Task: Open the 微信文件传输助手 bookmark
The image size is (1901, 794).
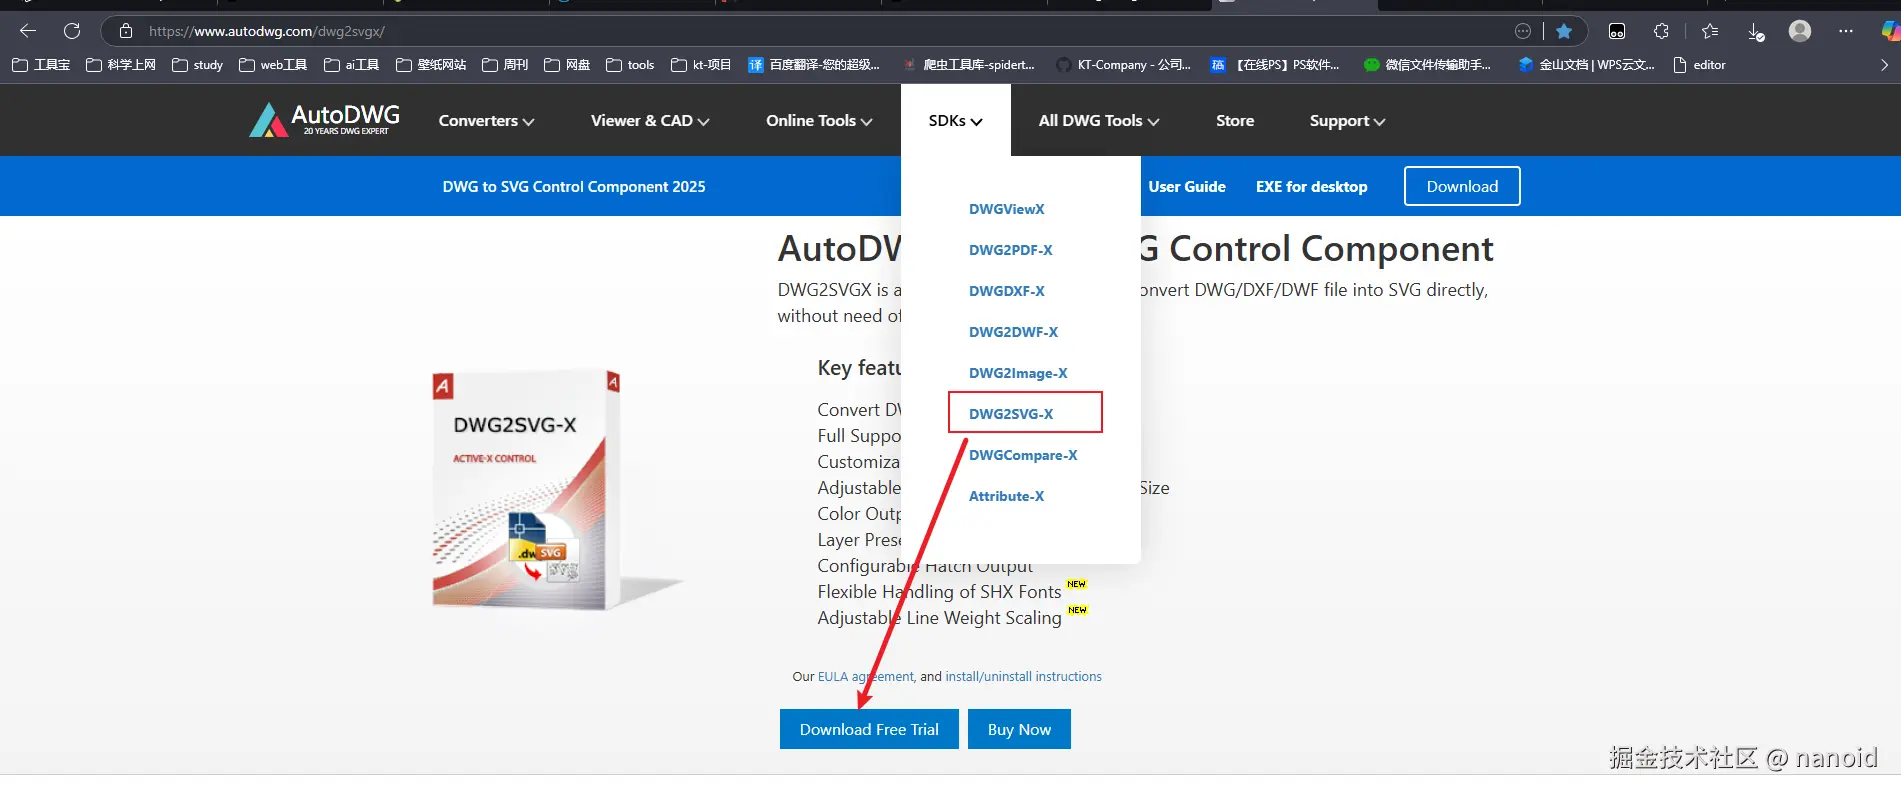Action: (x=1428, y=65)
